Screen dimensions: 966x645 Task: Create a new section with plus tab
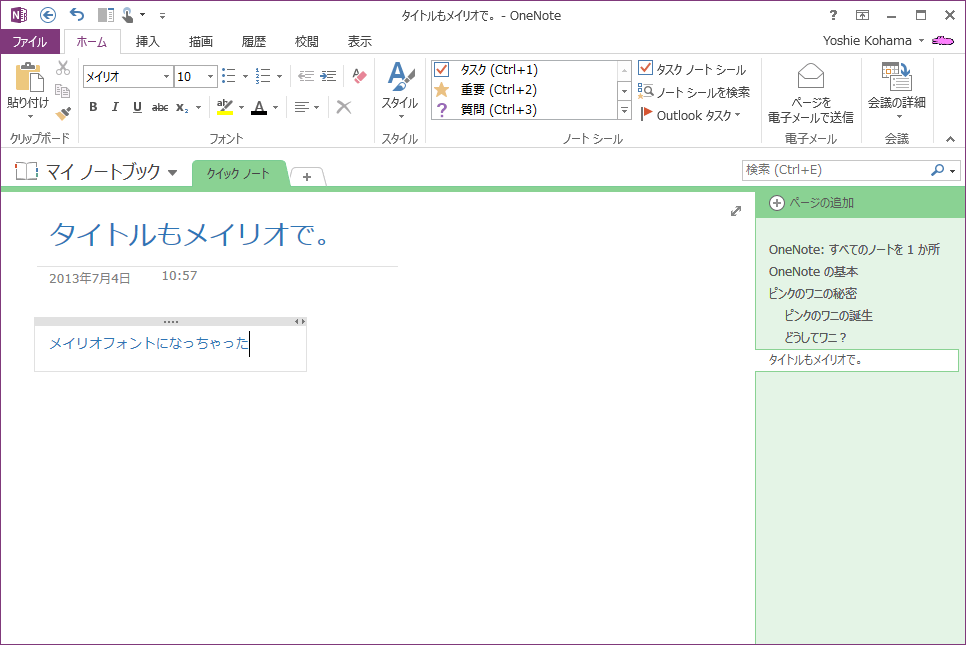307,177
